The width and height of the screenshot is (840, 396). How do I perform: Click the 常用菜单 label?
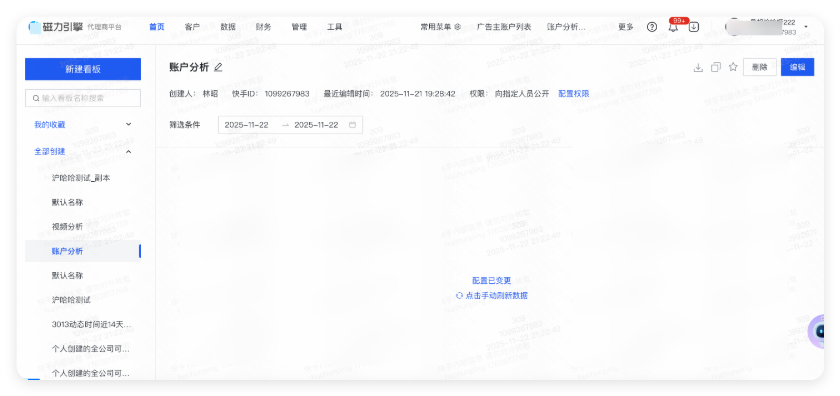point(436,27)
